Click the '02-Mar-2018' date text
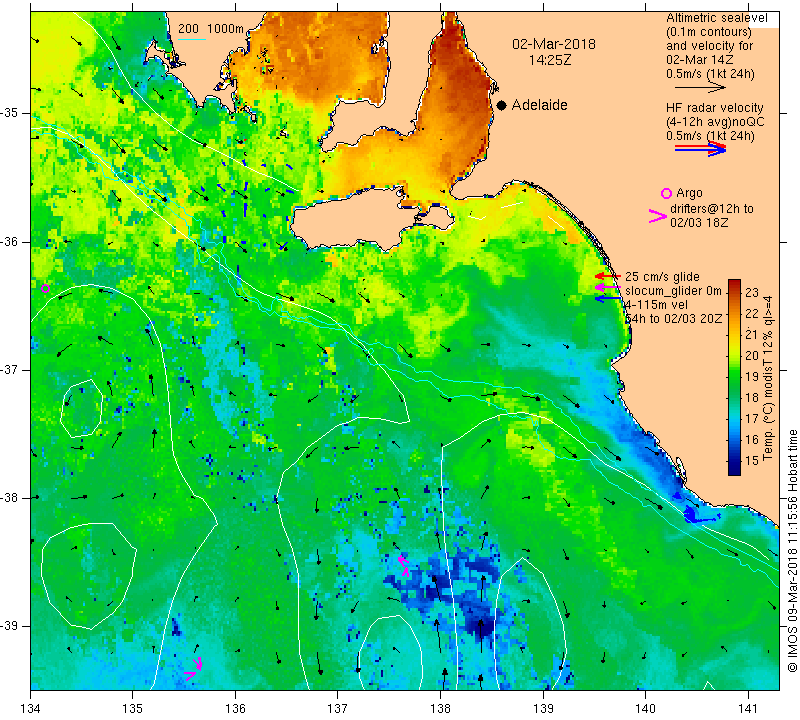Image resolution: width=800 pixels, height=720 pixels. point(554,44)
